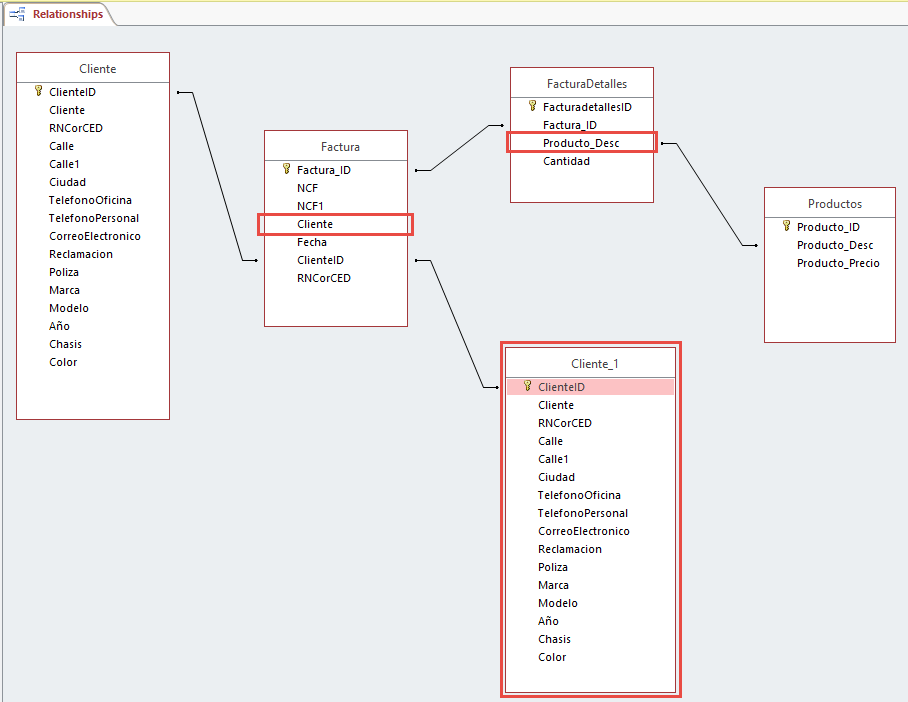Click the key icon next to Factura_ID in Factura table

point(287,169)
